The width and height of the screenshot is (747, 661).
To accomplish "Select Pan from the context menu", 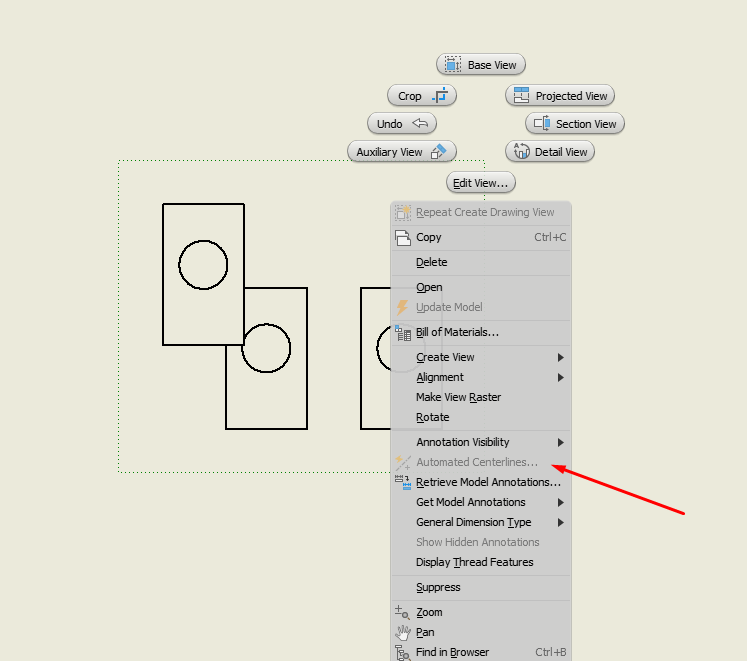I will (x=481, y=632).
